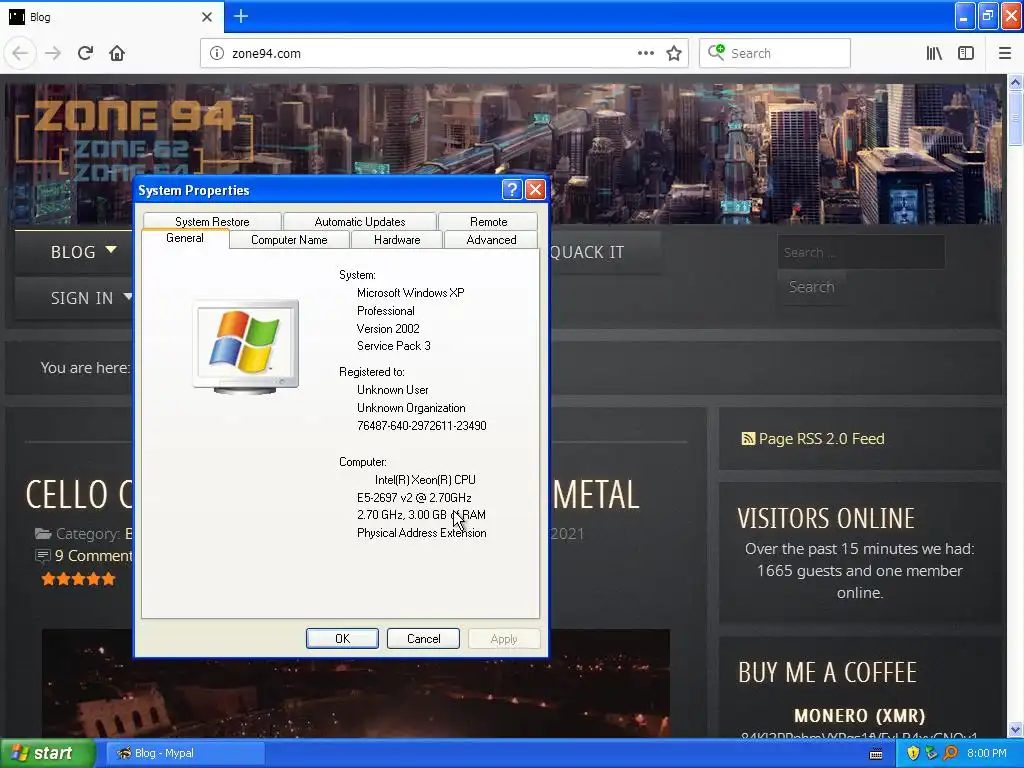Open the home page icon

point(117,53)
